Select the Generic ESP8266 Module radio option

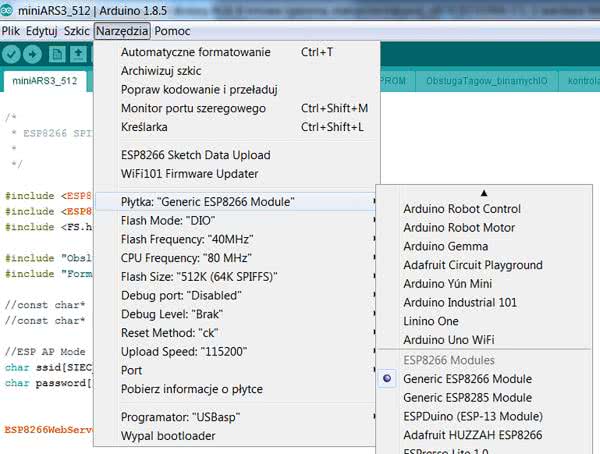pos(467,379)
